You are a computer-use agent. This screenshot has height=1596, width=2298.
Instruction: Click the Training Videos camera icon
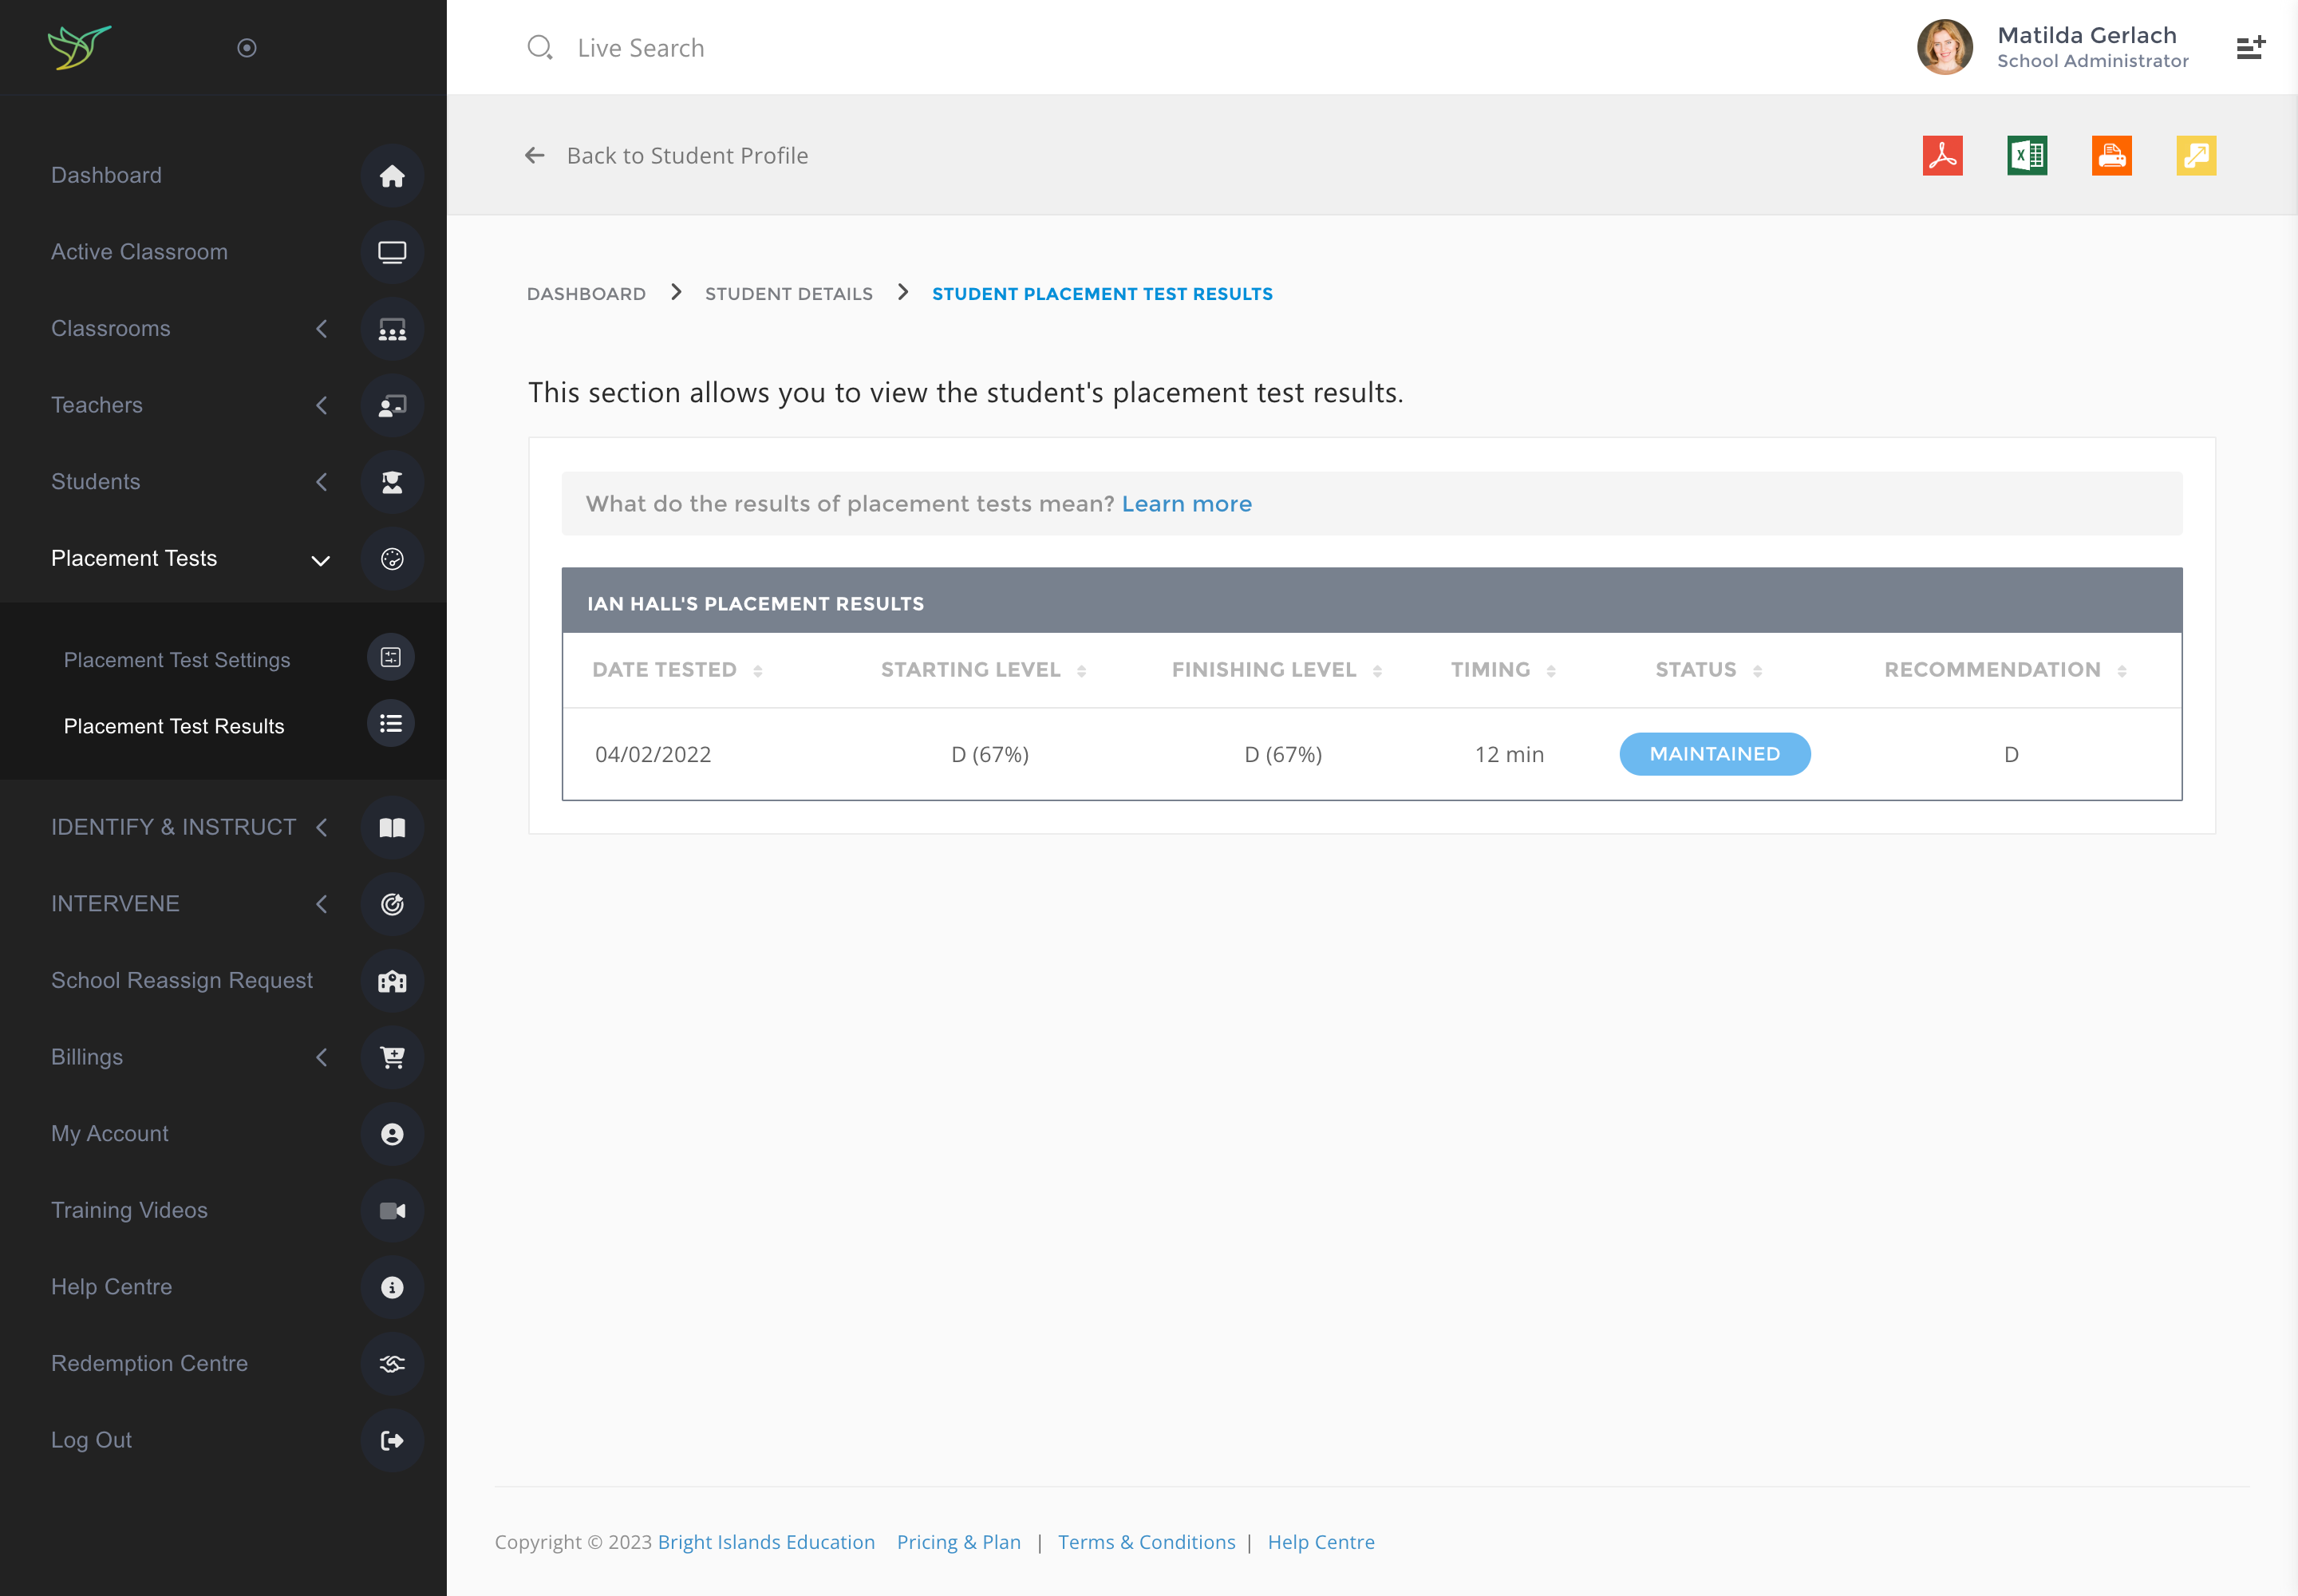click(392, 1211)
